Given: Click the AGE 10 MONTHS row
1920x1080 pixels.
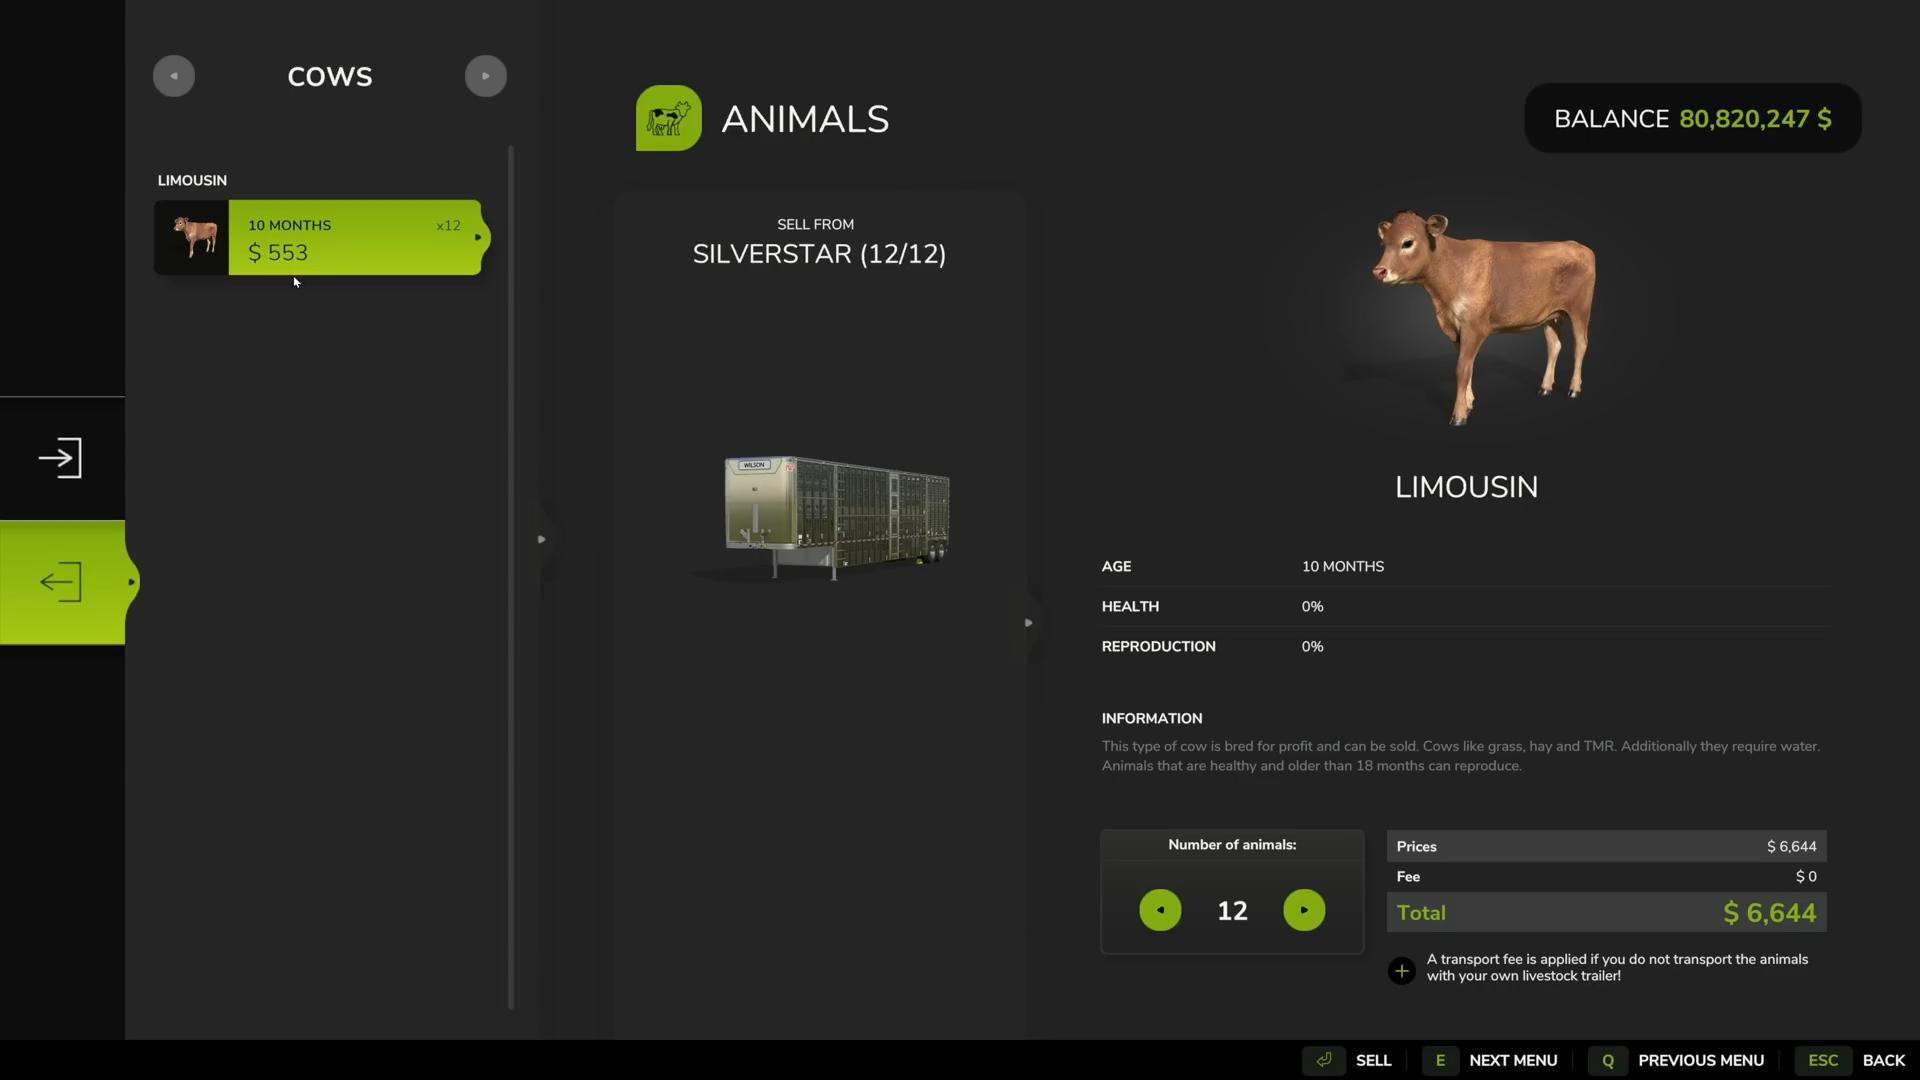Looking at the screenshot, I should click(1465, 567).
